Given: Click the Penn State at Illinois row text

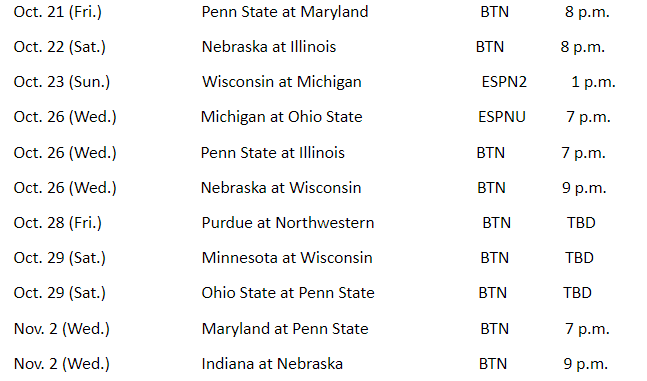Looking at the screenshot, I should click(x=272, y=153).
